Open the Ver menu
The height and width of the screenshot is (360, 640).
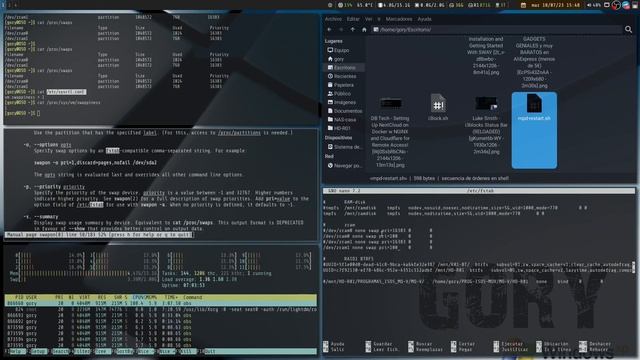(x=368, y=19)
